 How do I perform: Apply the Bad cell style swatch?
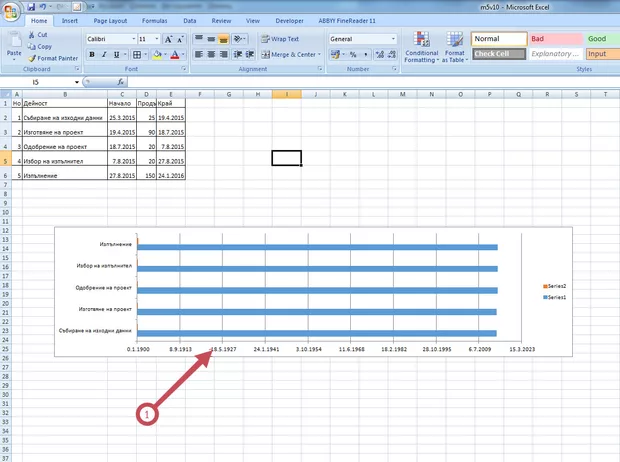553,39
